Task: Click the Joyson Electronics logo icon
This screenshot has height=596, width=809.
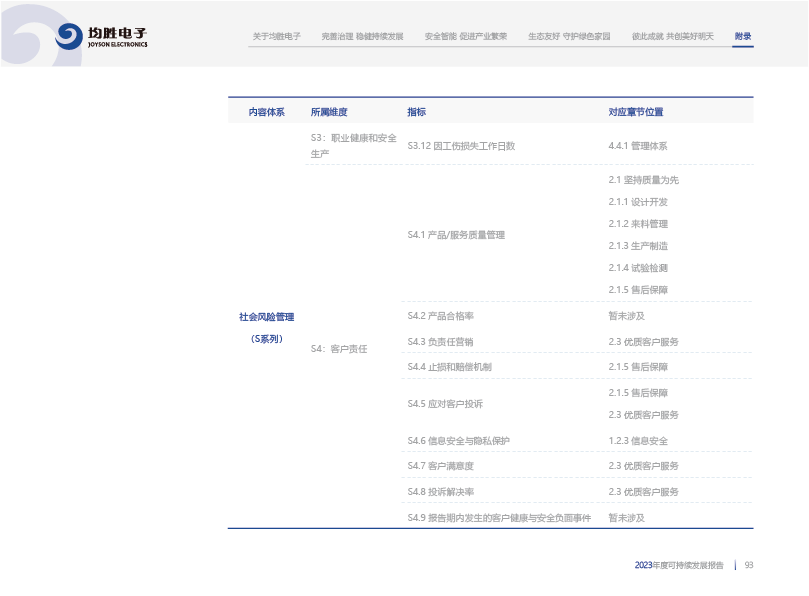Action: (69, 37)
